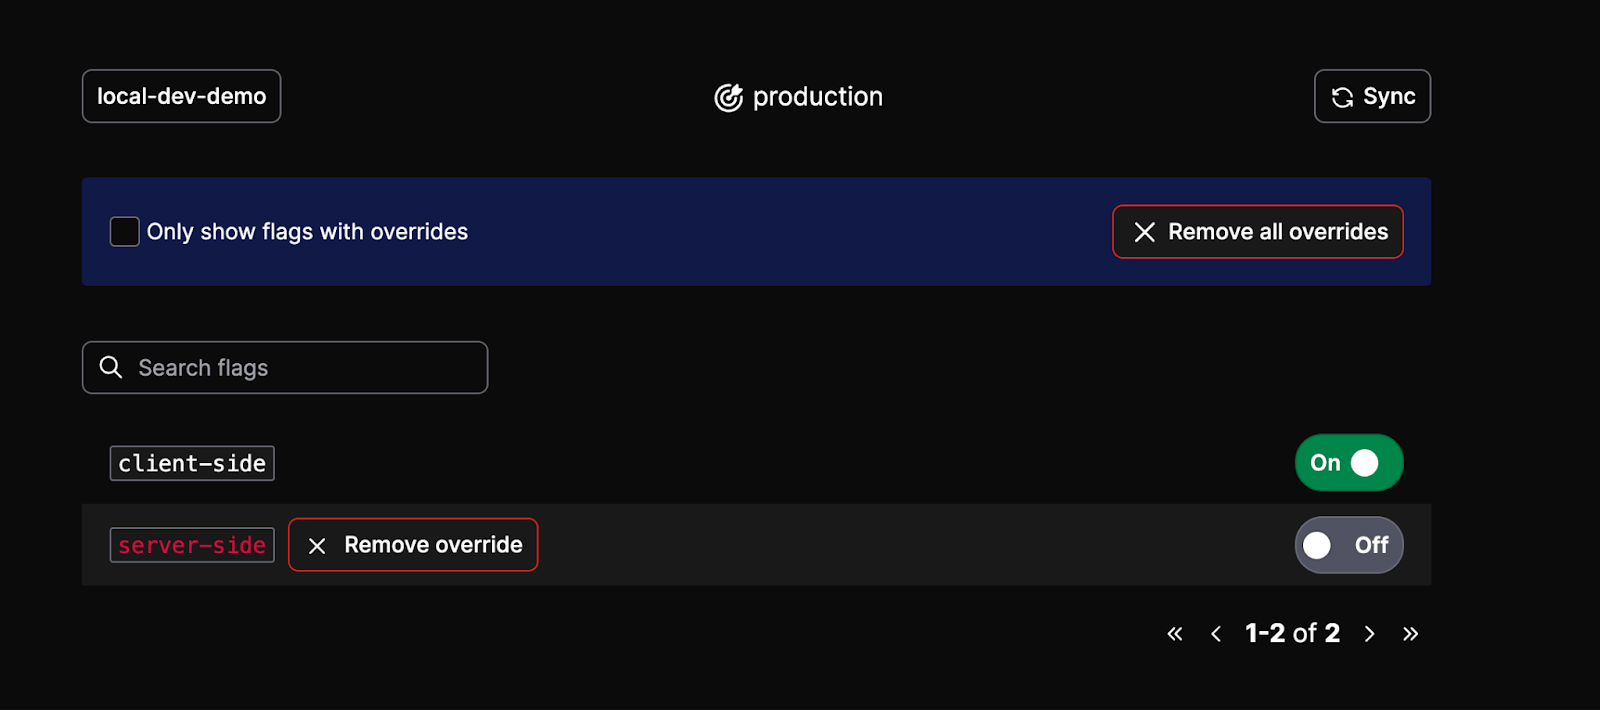Jump to the first page of flags
The width and height of the screenshot is (1600, 710).
1175,633
